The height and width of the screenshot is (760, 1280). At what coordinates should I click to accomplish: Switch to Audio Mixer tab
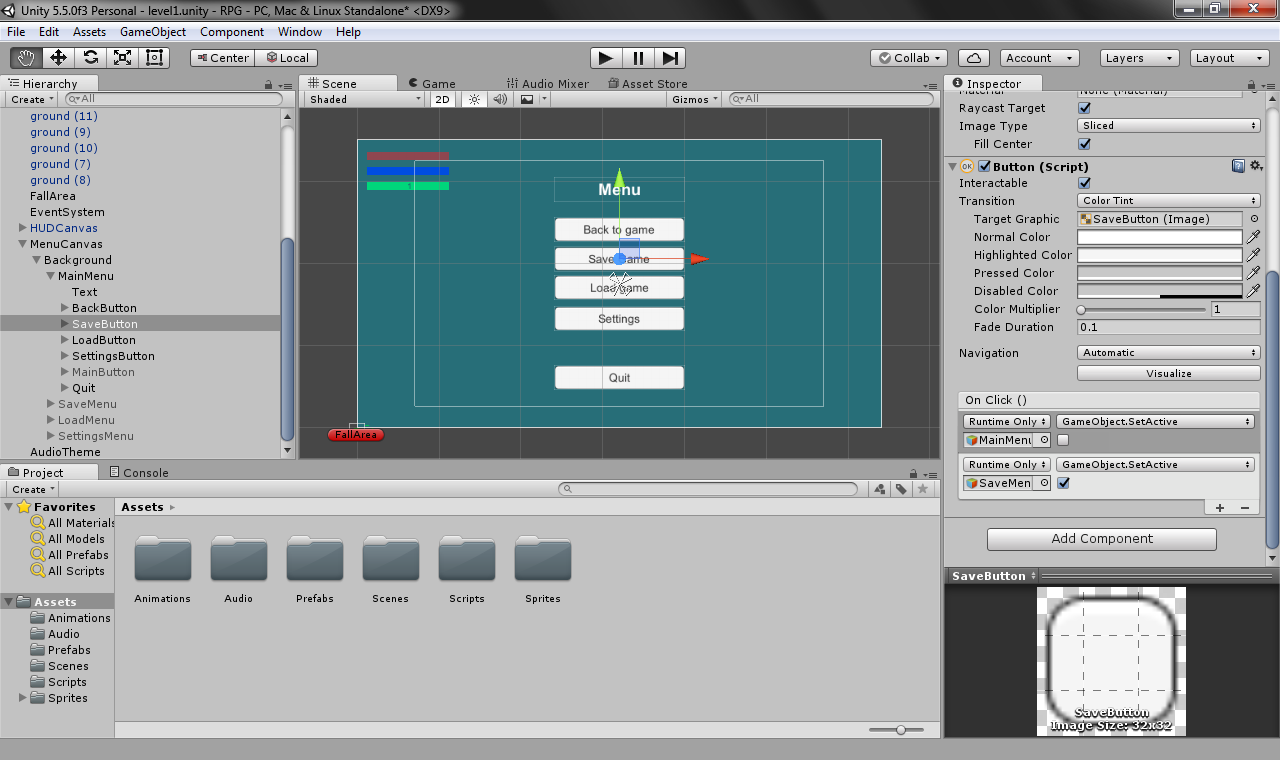547,84
